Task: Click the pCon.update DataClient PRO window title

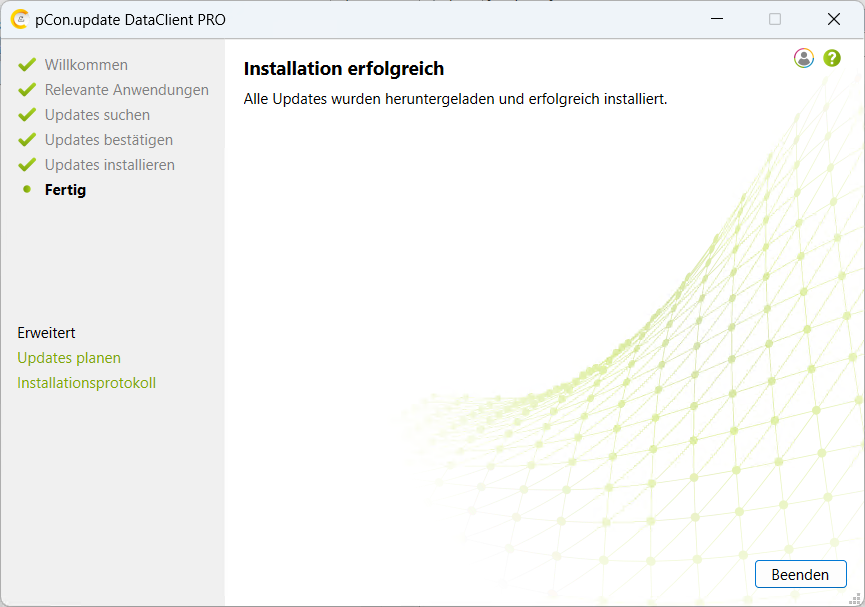Action: click(130, 20)
